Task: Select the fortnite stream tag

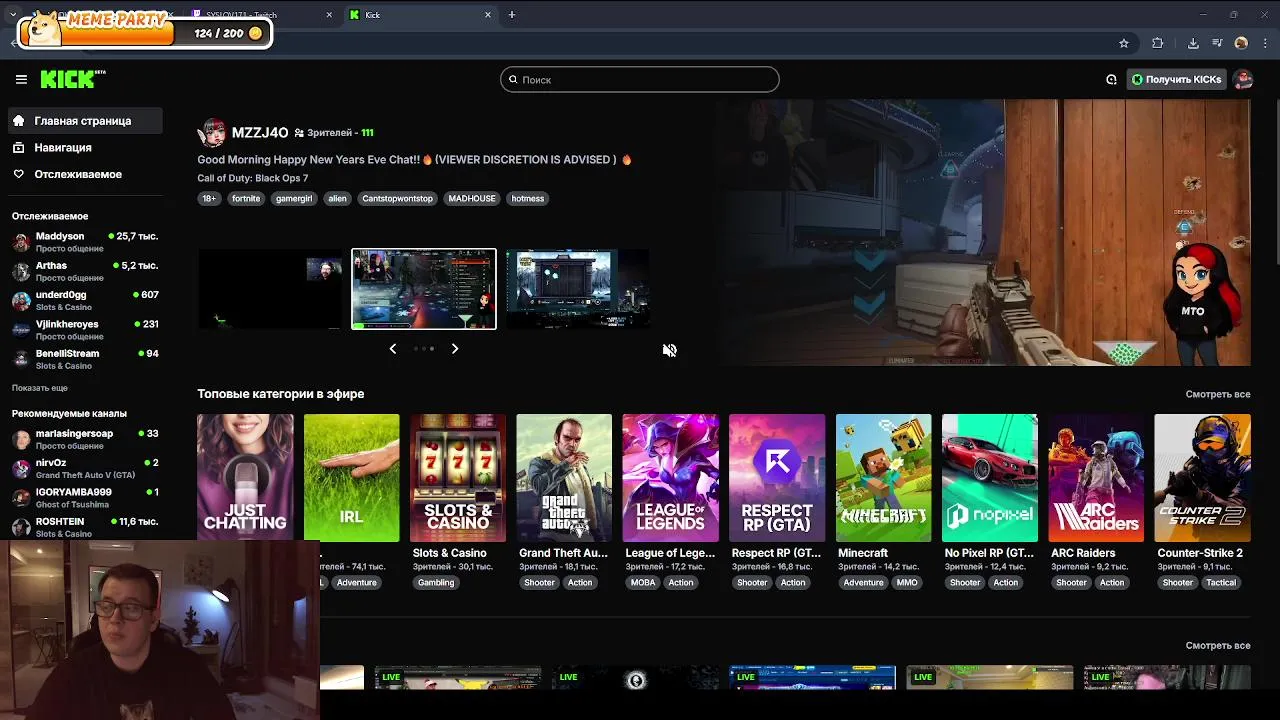Action: (x=246, y=198)
